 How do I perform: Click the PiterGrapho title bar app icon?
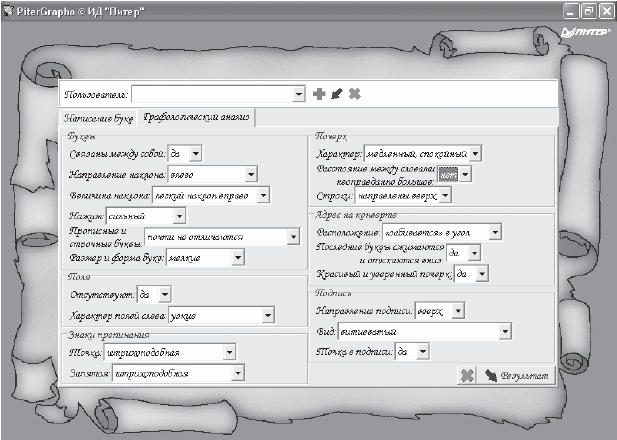[9, 9]
